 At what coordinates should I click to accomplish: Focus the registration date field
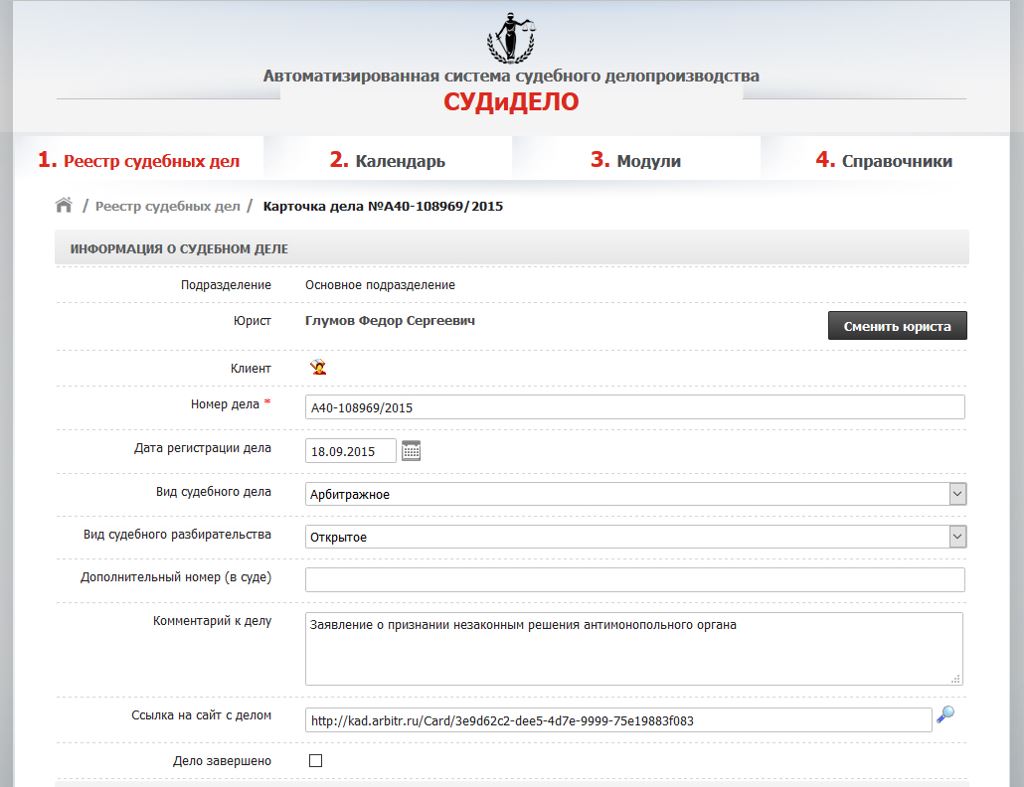[x=351, y=451]
